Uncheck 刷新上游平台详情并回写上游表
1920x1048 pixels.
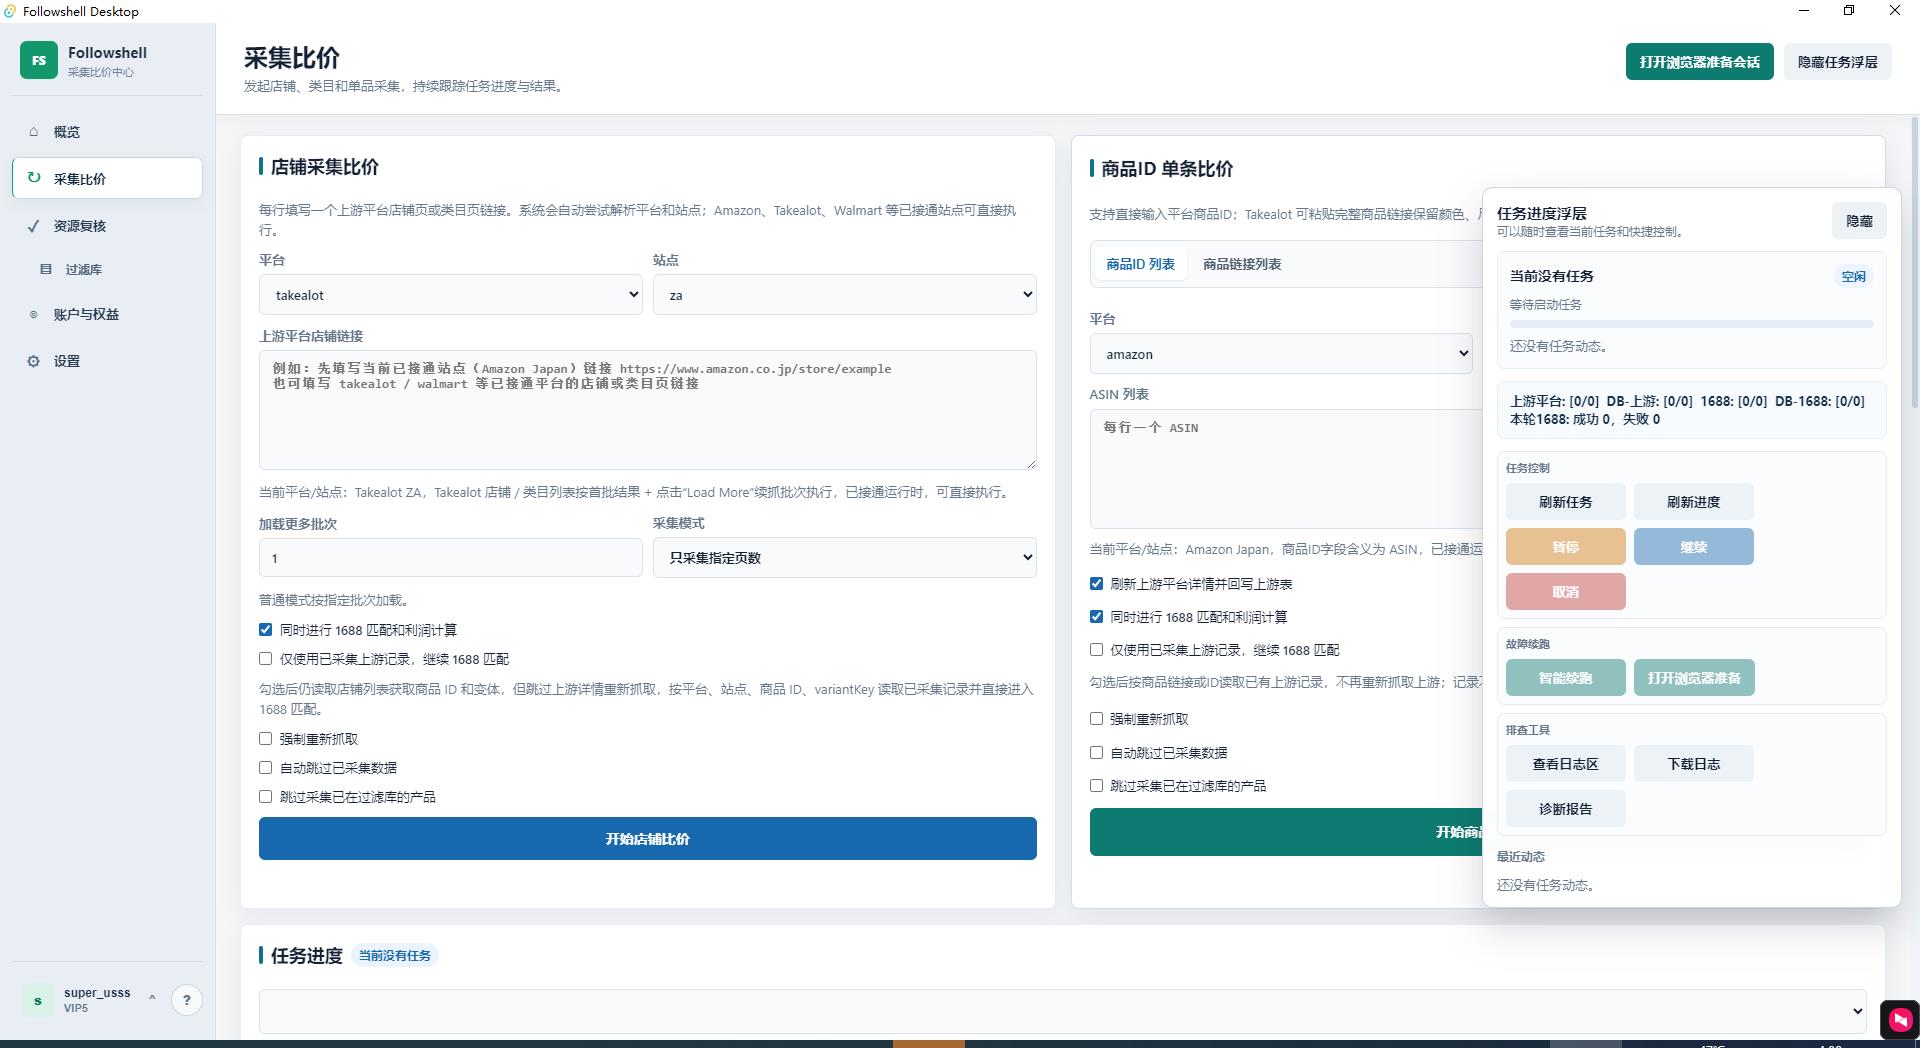(1096, 584)
